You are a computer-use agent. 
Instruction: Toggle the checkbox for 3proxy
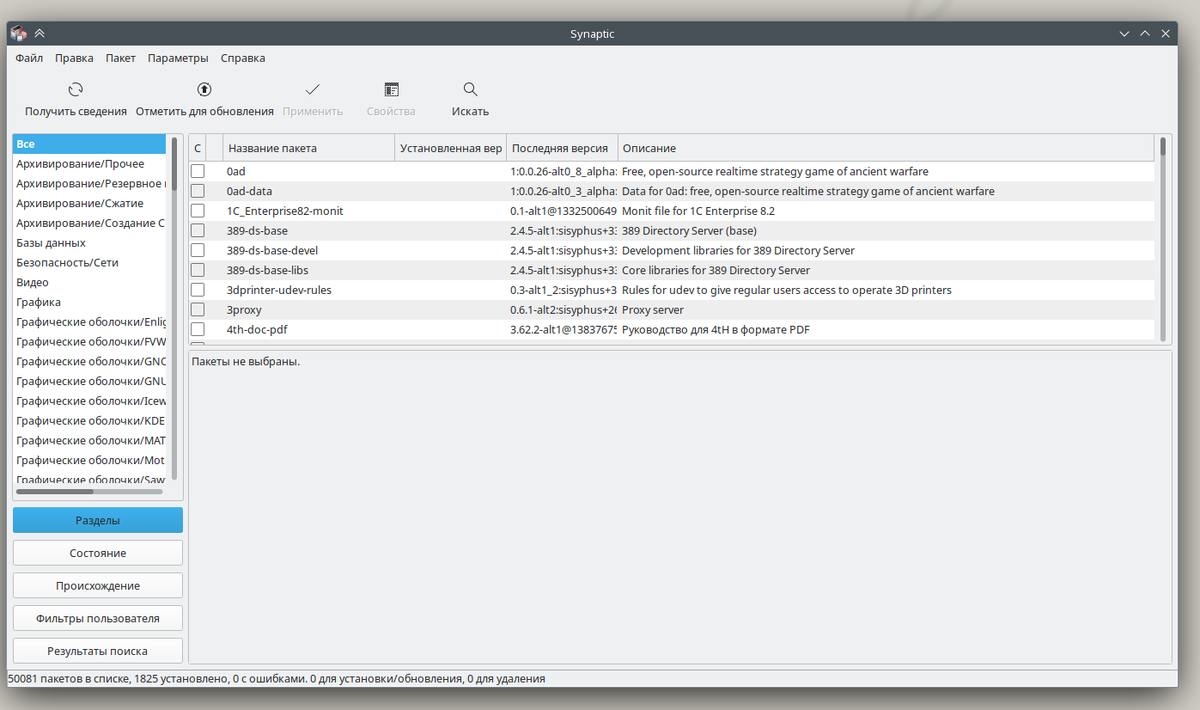(196, 309)
